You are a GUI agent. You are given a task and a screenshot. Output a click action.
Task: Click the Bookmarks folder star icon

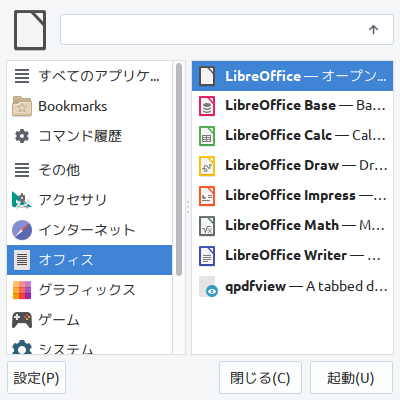(22, 106)
